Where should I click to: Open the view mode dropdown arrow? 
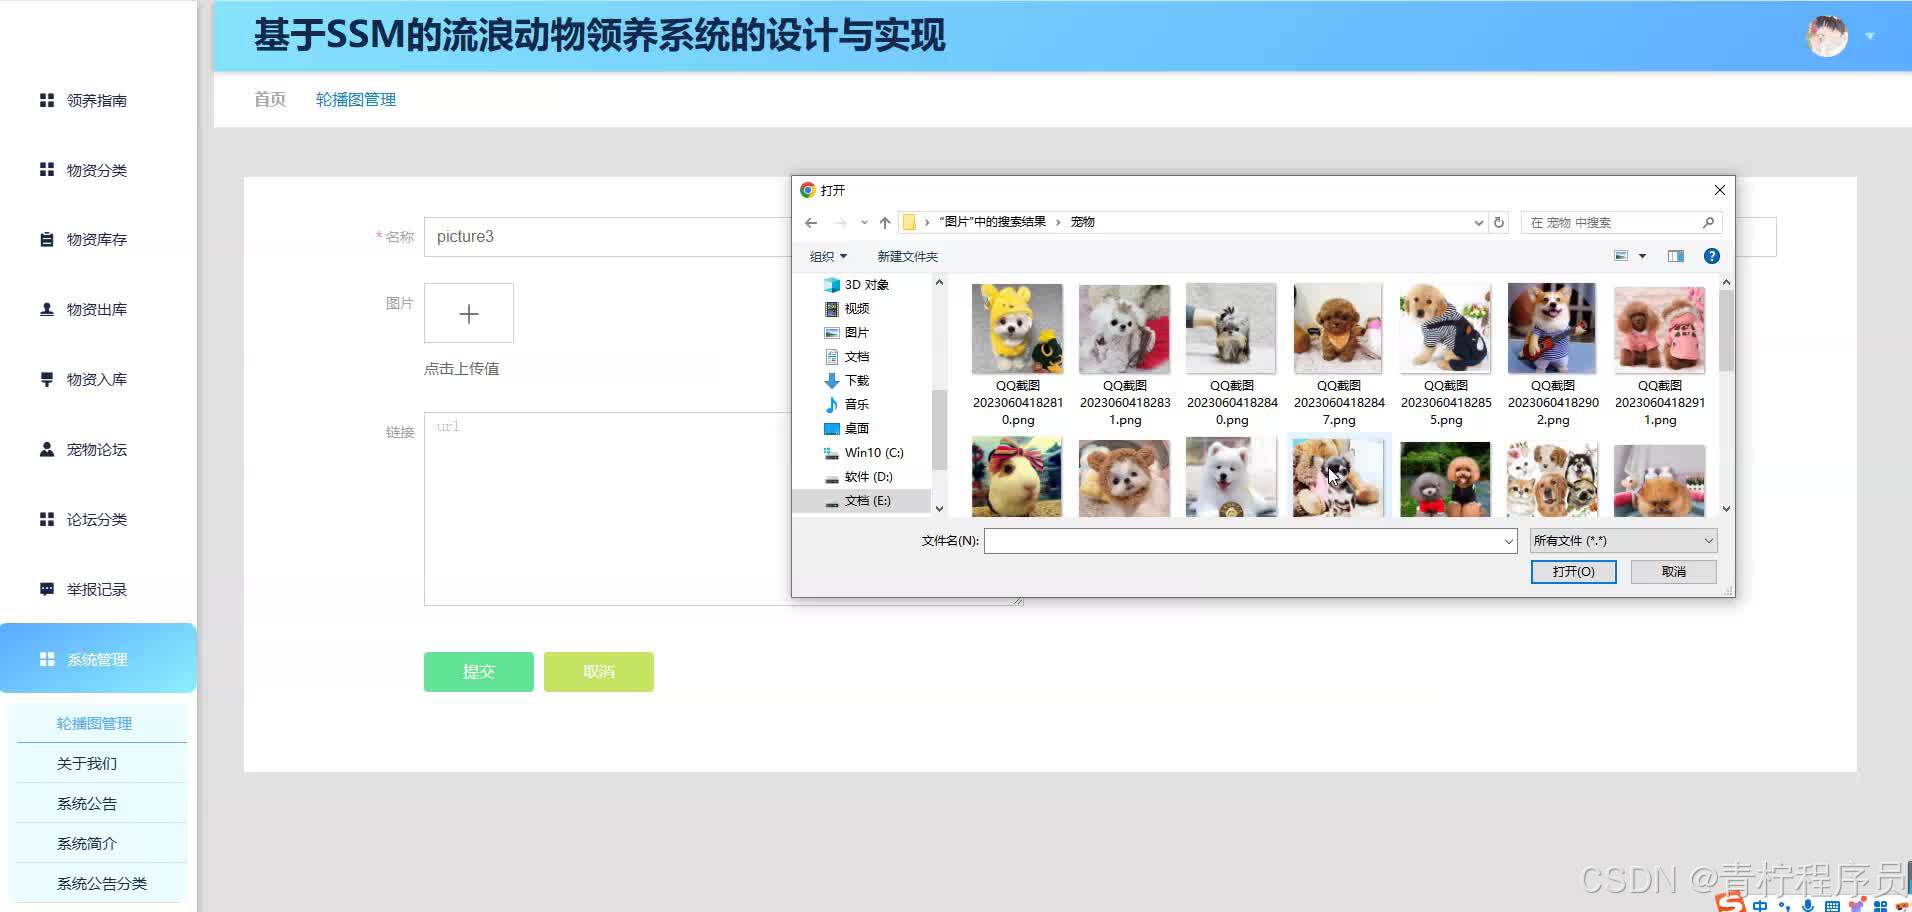pyautogui.click(x=1642, y=256)
